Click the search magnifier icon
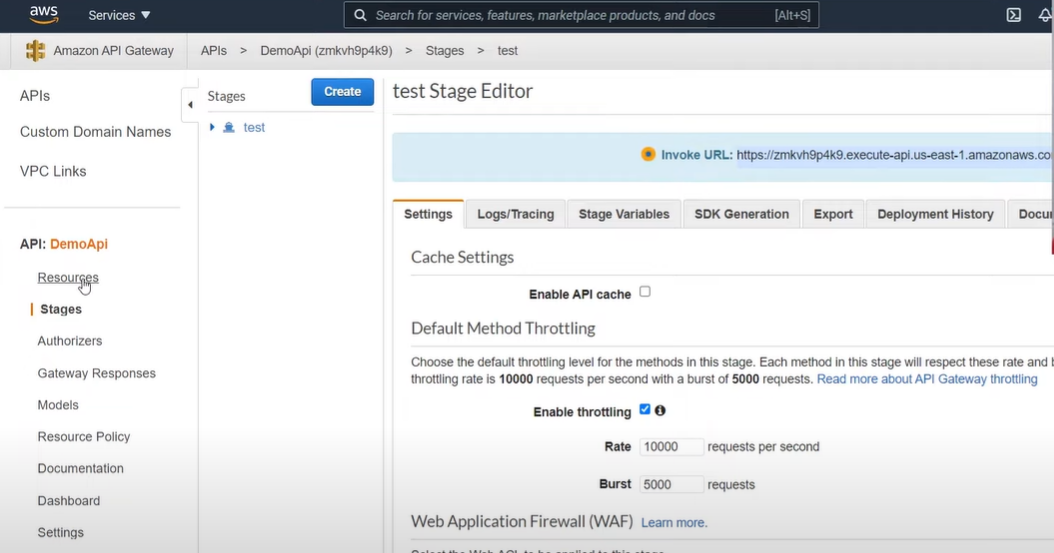 pyautogui.click(x=360, y=15)
